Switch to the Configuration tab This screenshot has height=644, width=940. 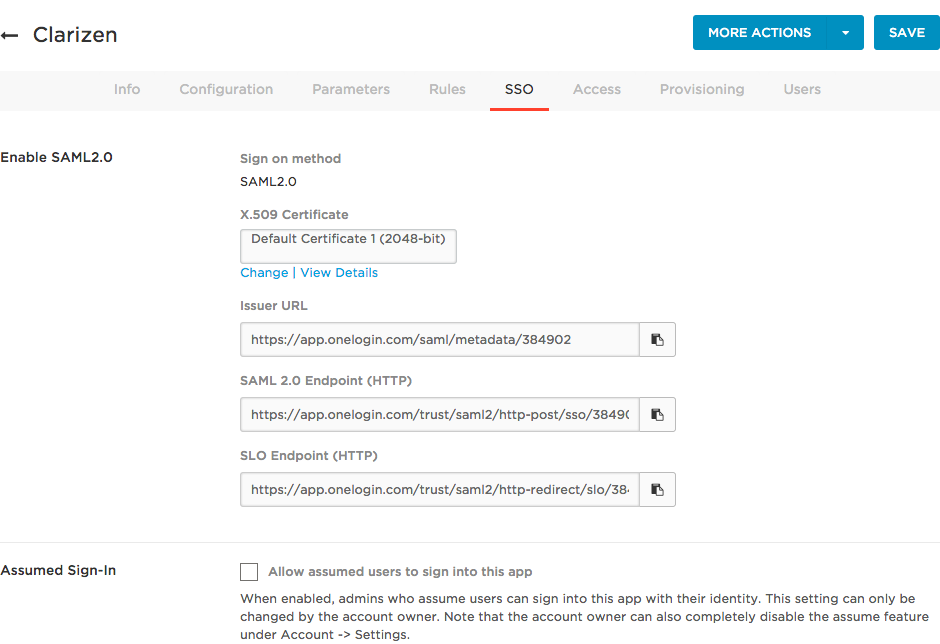[226, 89]
